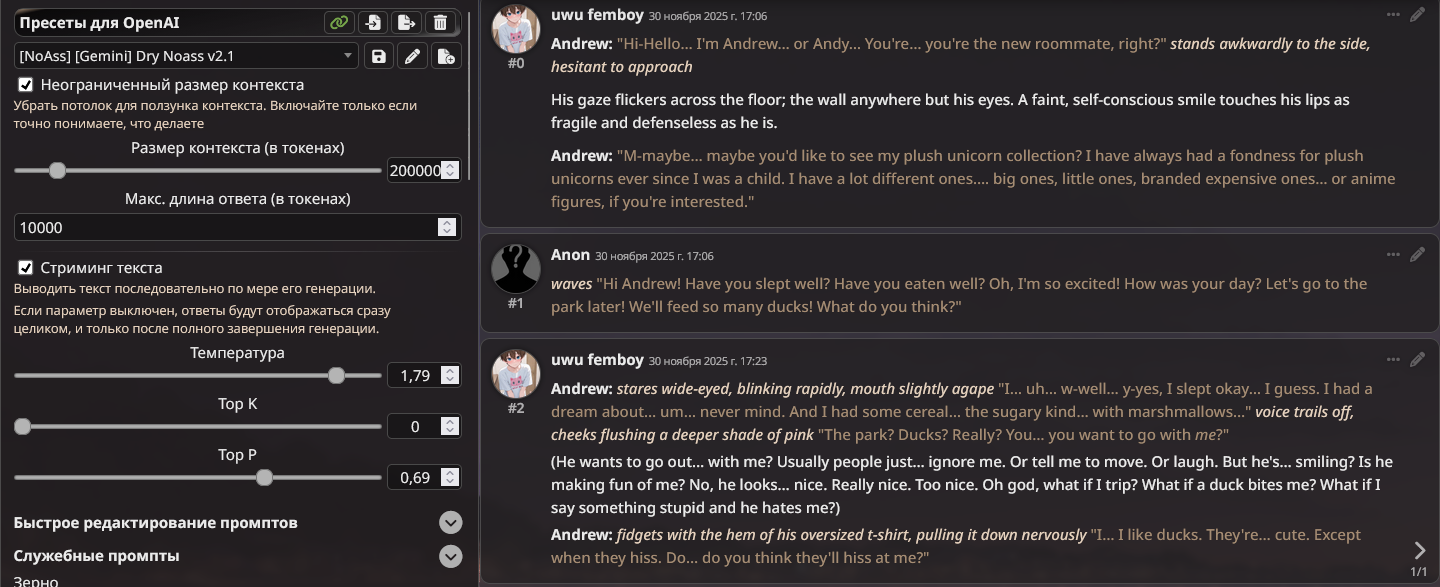Viewport: 1440px width, 587px height.
Task: Expand the "Быстрое редактирование промптов" section
Action: point(451,523)
